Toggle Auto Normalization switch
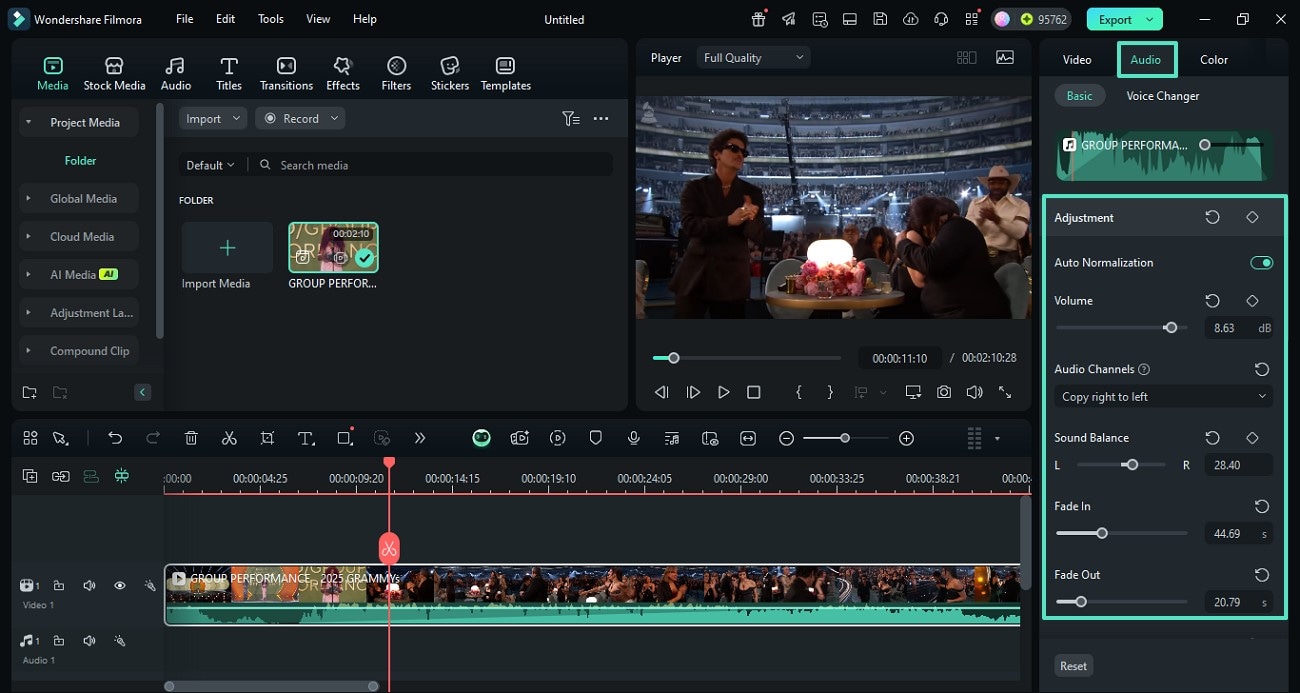Screen dimensions: 1300x693 coord(1262,262)
